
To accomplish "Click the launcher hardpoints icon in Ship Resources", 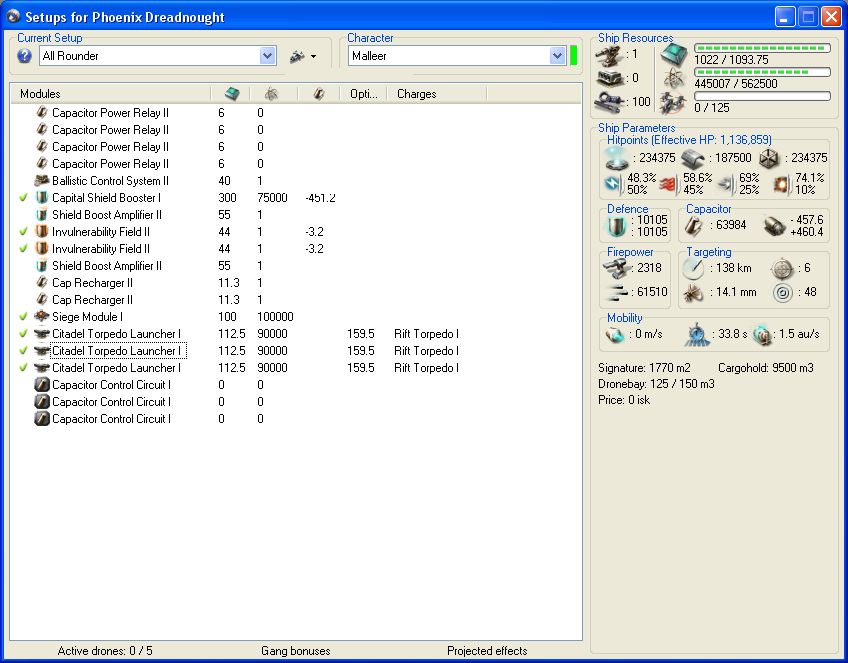I will (608, 55).
